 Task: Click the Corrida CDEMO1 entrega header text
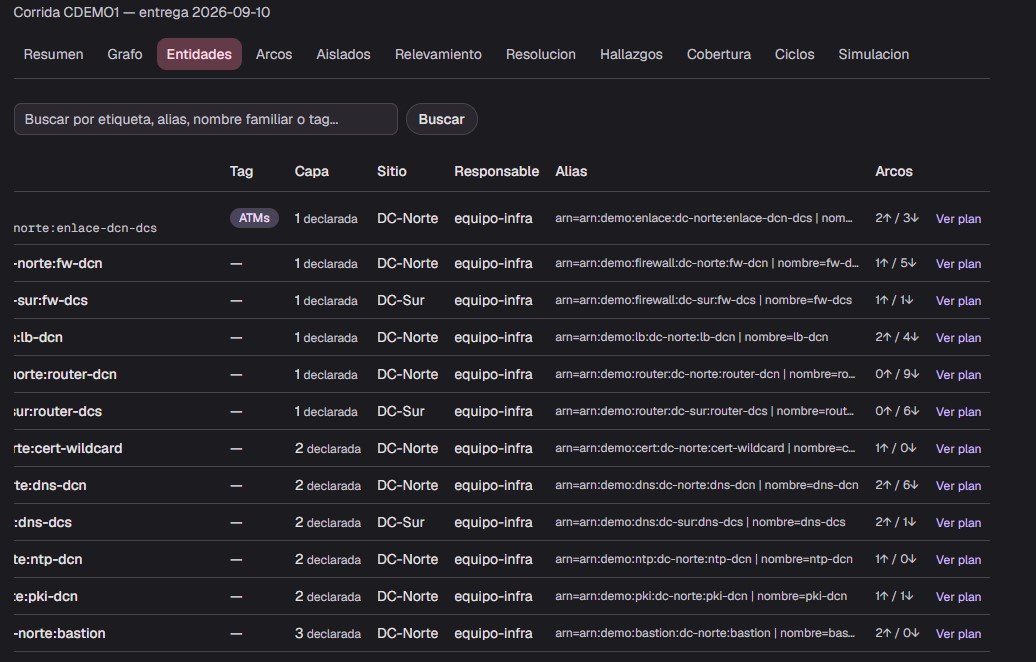point(141,12)
